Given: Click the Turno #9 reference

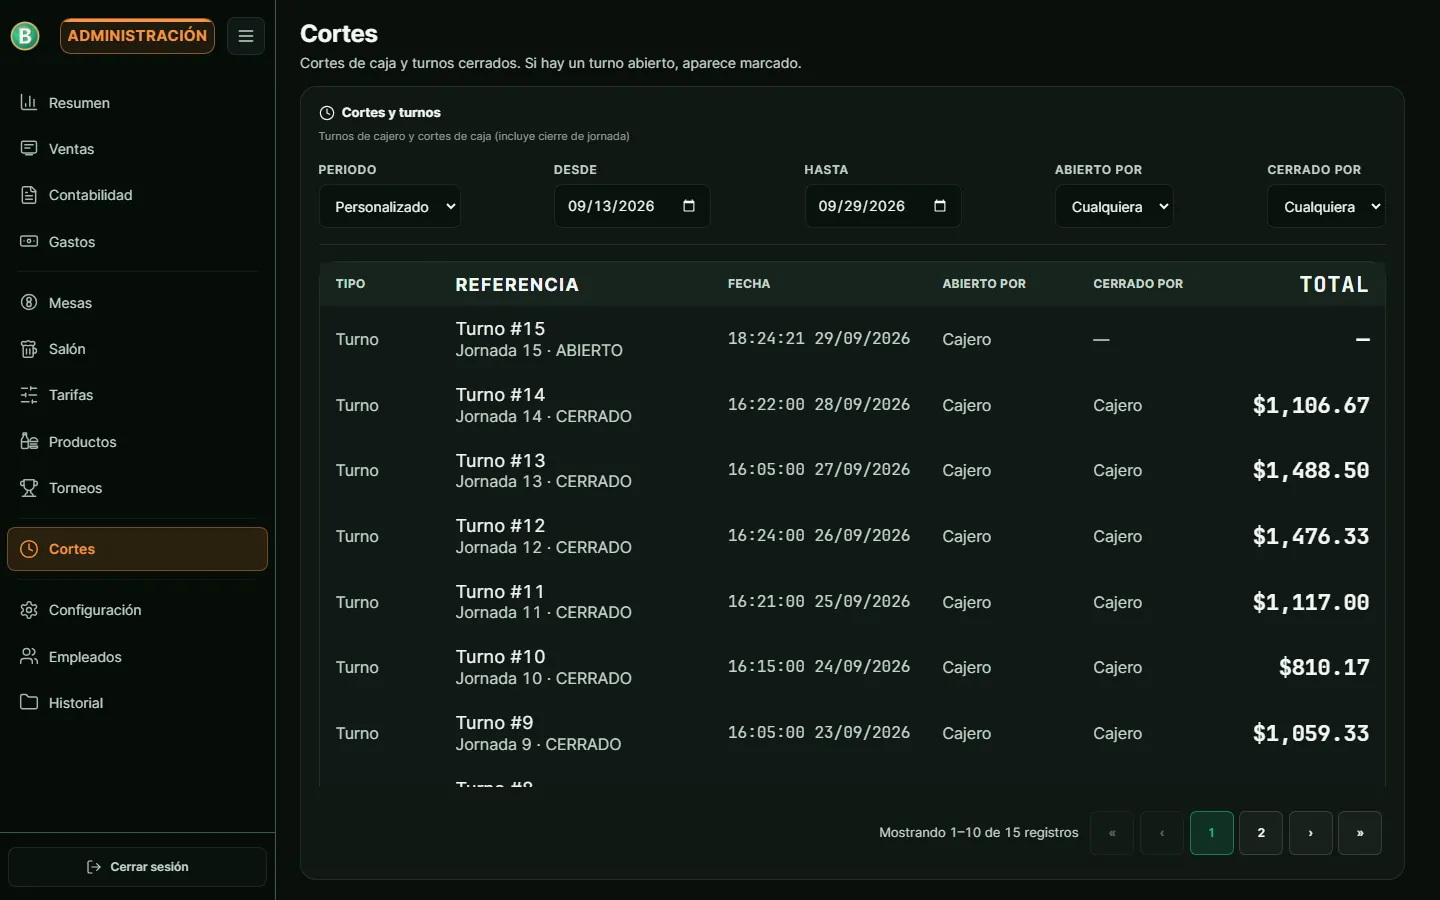Looking at the screenshot, I should point(495,723).
